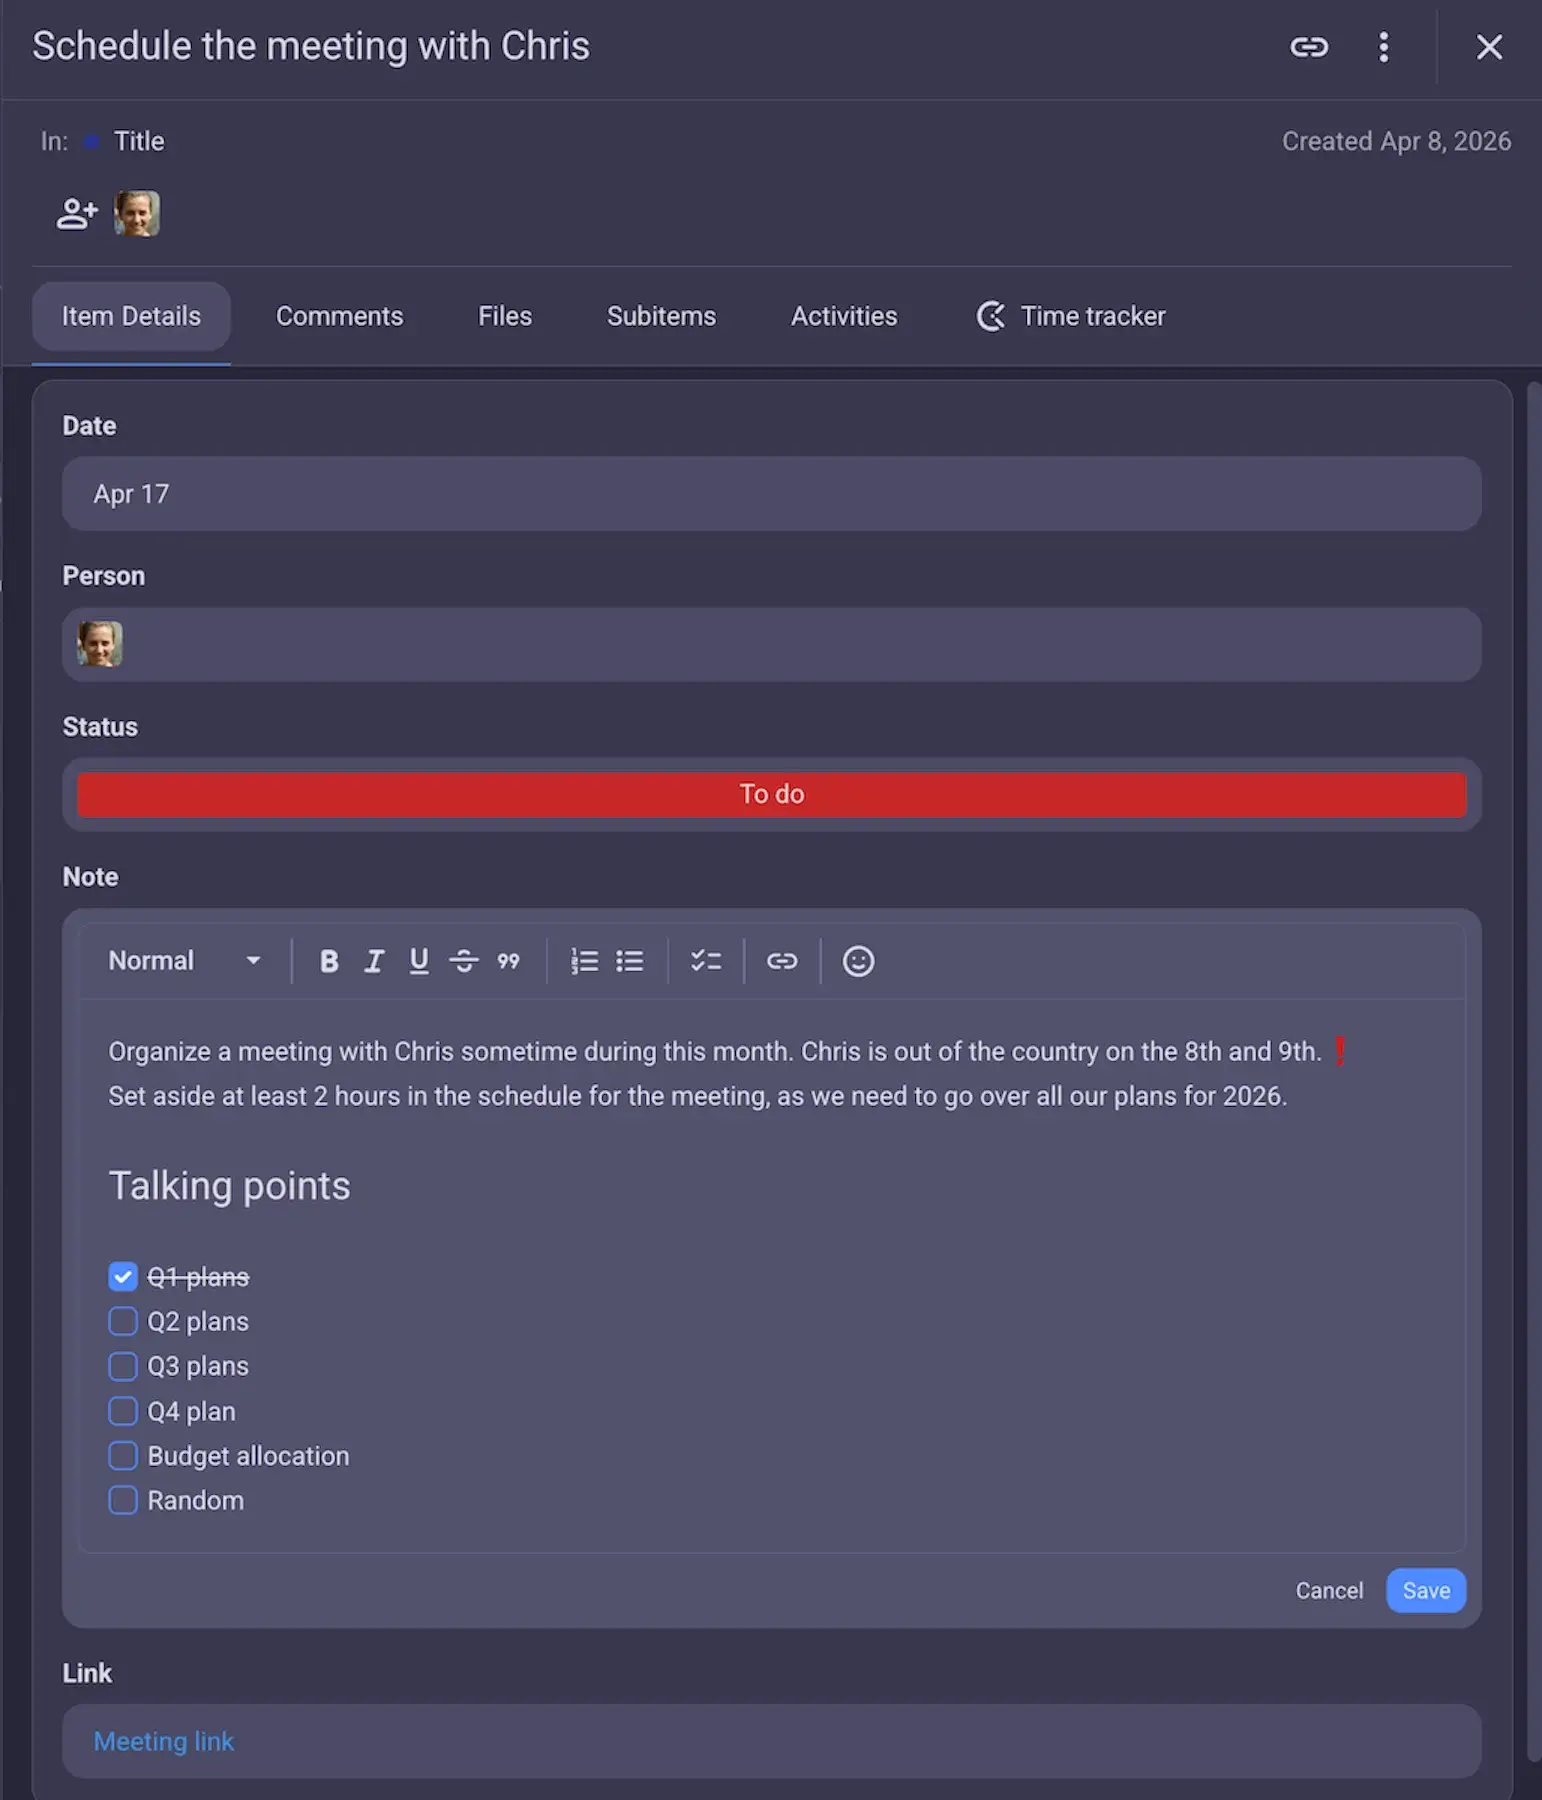Click the Time tracker clock icon
This screenshot has width=1542, height=1800.
point(990,316)
